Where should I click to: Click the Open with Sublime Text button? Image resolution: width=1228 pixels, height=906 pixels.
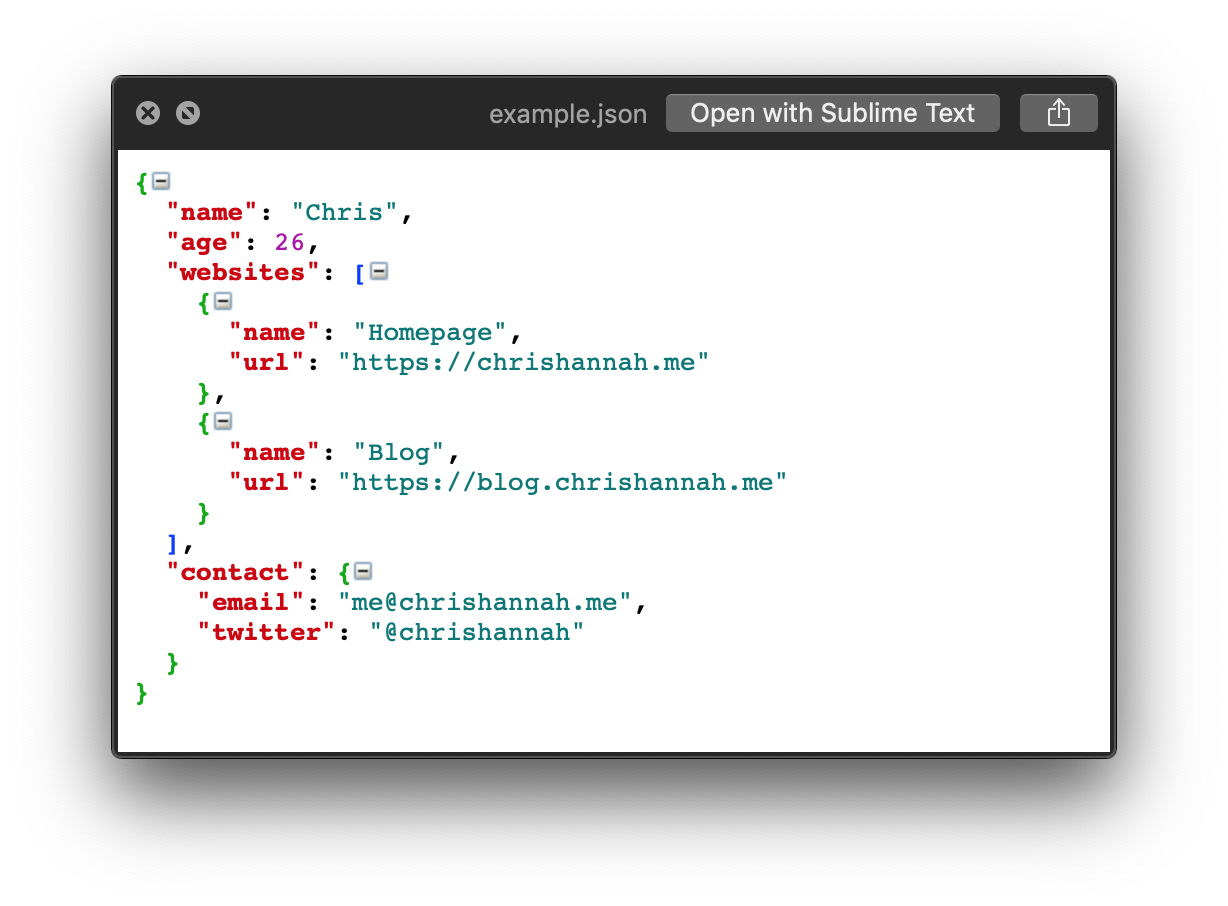832,113
